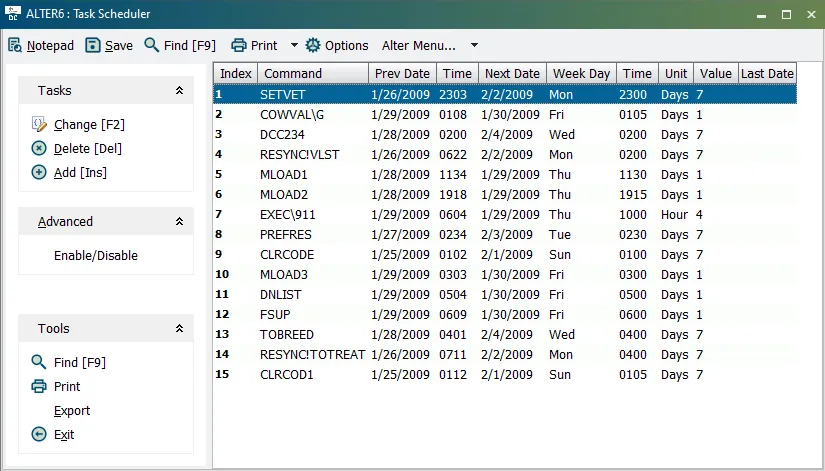Click the Add [Ins] plus icon
Viewport: 825px width, 471px height.
39,172
